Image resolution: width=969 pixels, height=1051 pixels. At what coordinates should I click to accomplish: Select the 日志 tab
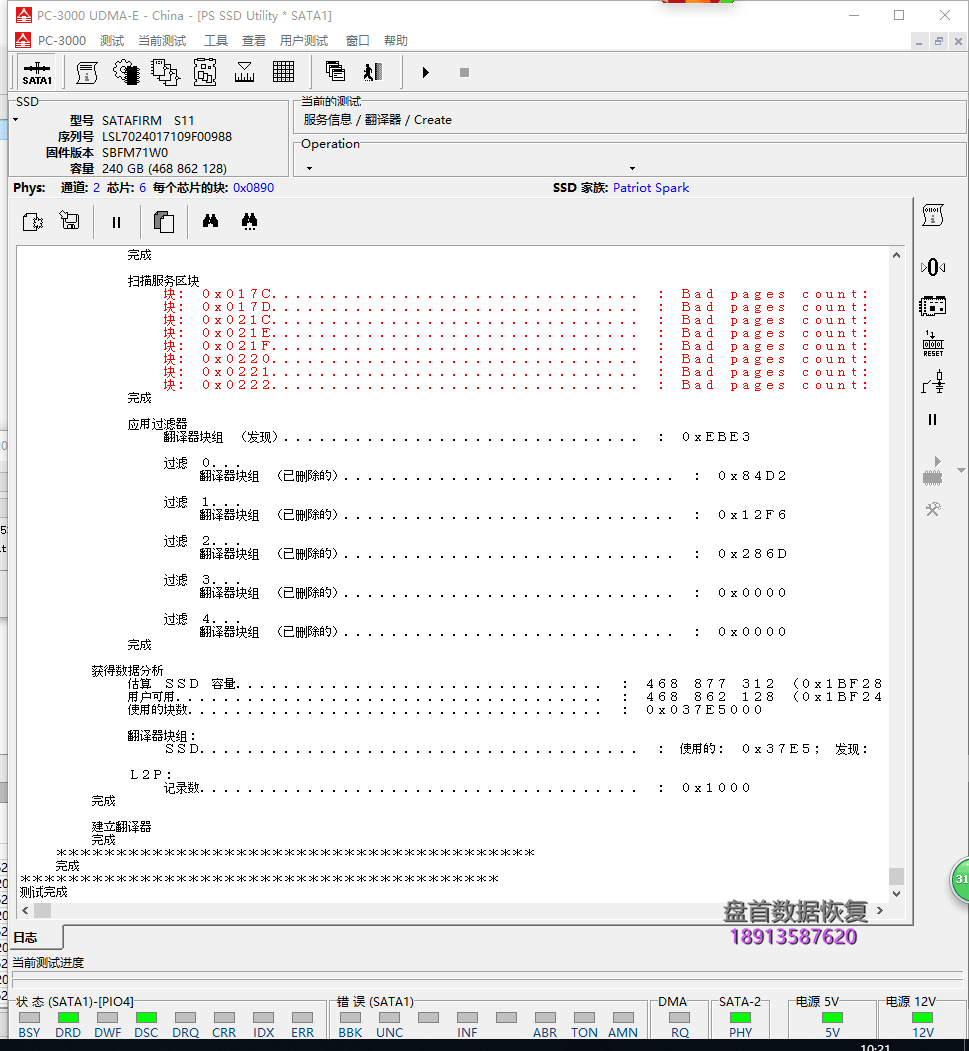coord(25,938)
